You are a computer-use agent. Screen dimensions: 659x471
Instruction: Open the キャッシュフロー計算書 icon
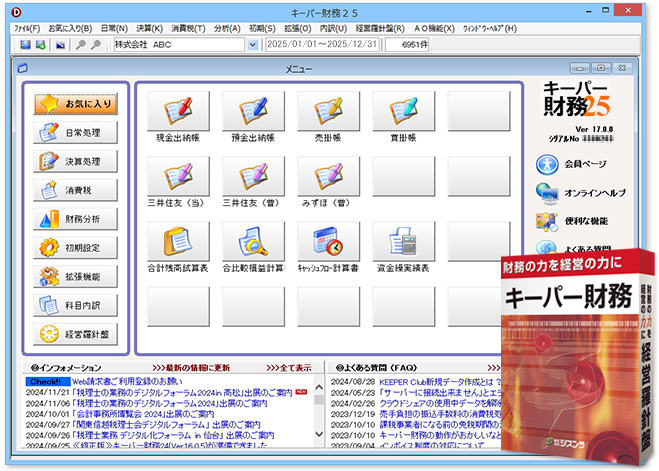pyautogui.click(x=329, y=241)
